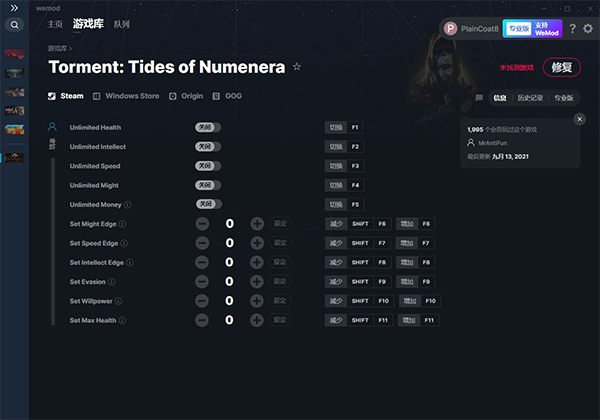
Task: Increase Set Might Edge with plus button
Action: (257, 224)
